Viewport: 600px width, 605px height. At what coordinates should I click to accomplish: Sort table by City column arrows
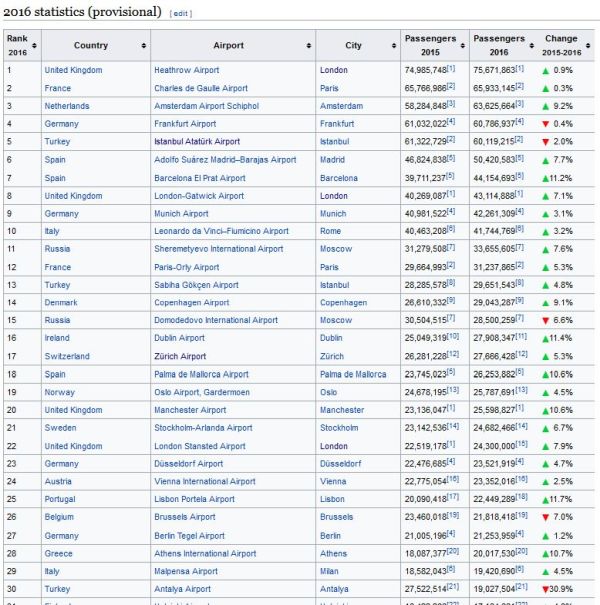click(394, 46)
